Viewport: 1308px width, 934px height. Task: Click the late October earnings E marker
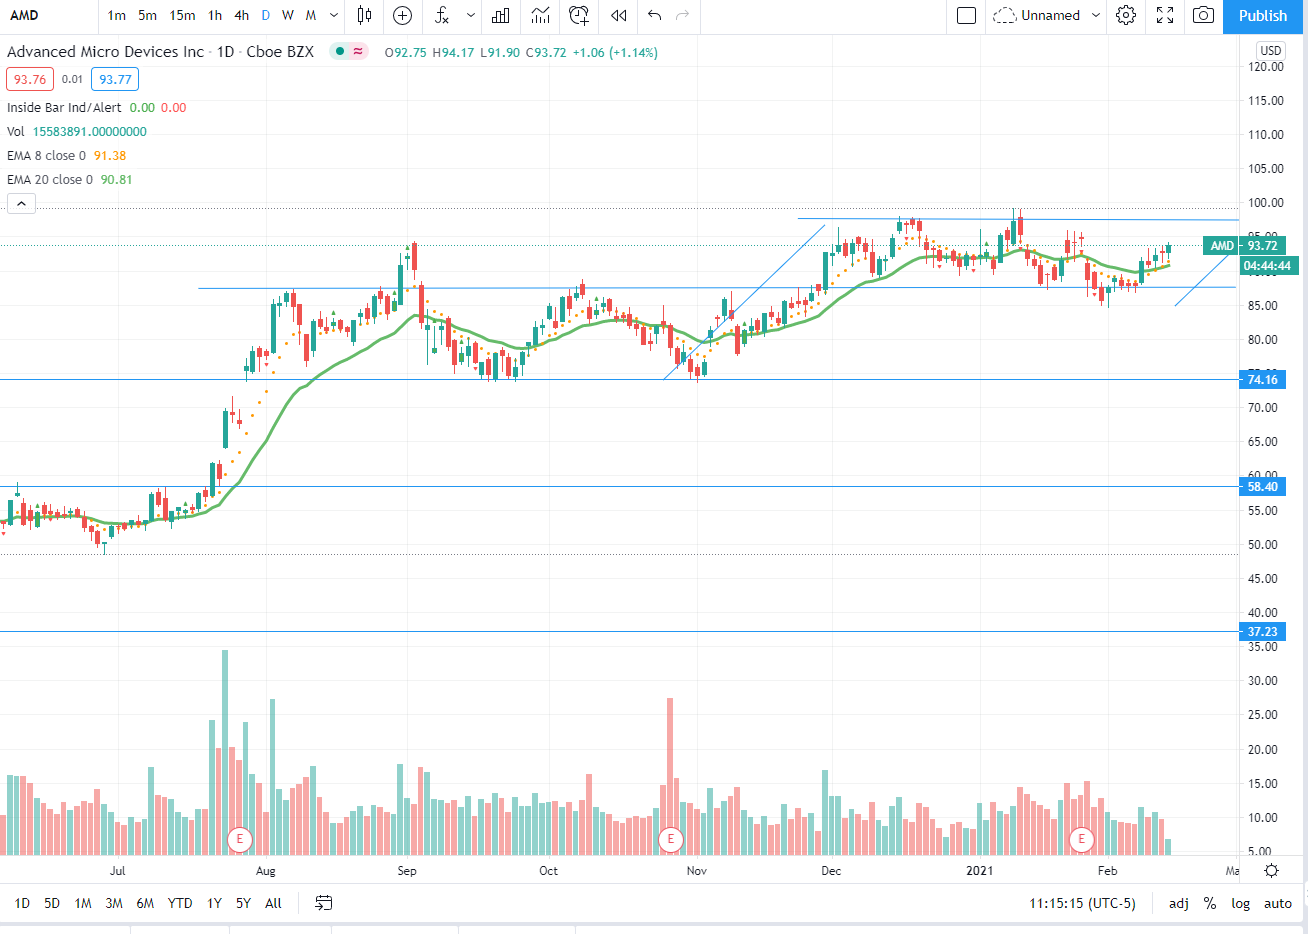[671, 839]
